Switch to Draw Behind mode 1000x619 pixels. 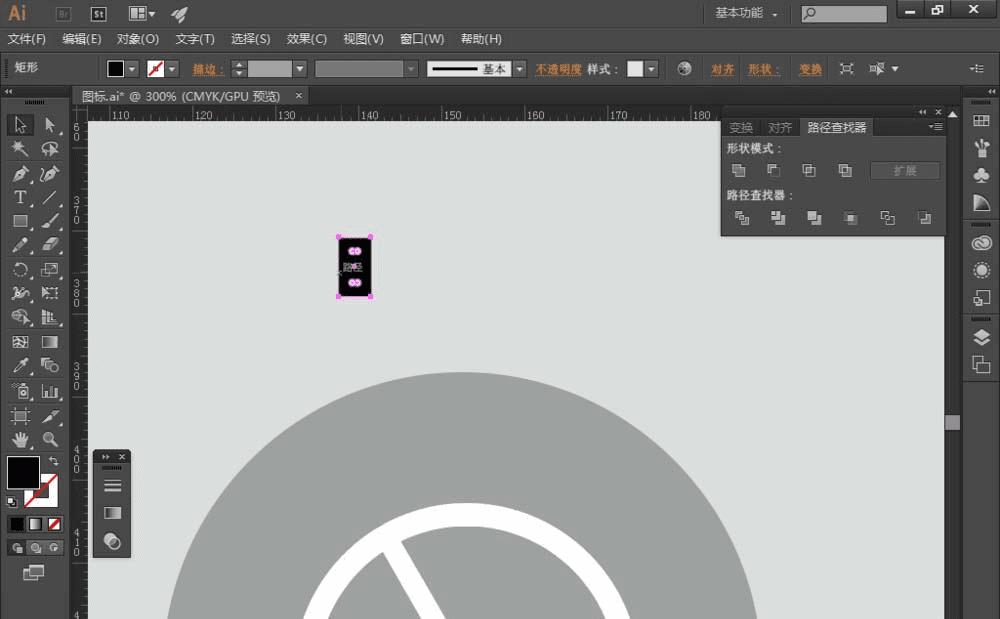click(36, 548)
